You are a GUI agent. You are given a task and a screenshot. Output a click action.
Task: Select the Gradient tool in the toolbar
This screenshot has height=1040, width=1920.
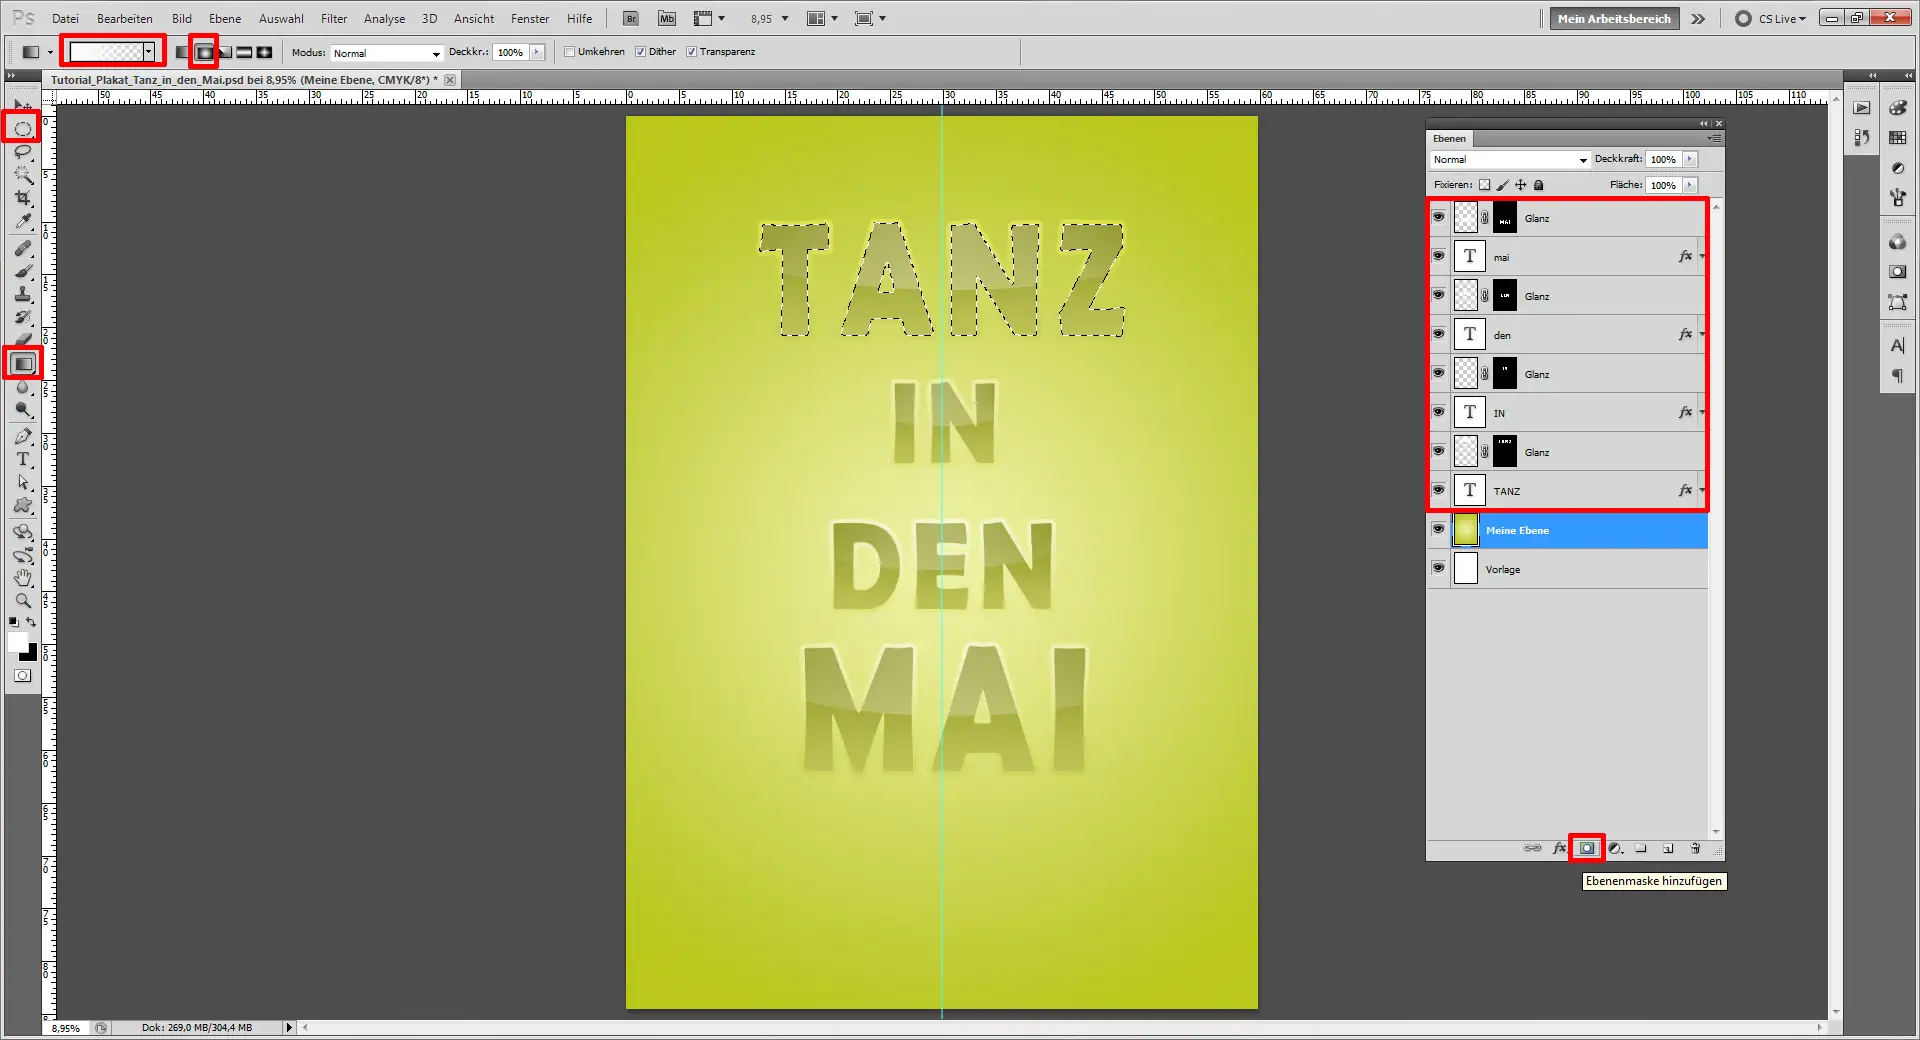22,363
